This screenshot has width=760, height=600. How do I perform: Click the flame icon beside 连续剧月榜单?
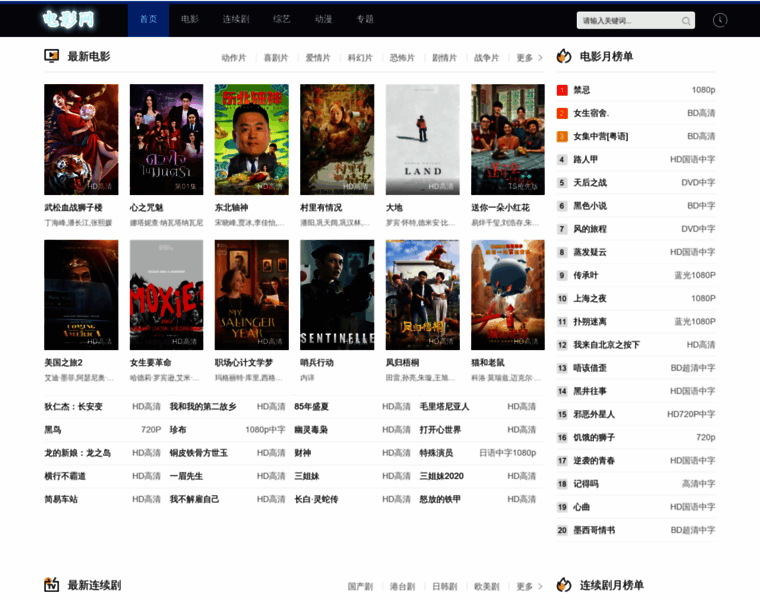point(564,585)
